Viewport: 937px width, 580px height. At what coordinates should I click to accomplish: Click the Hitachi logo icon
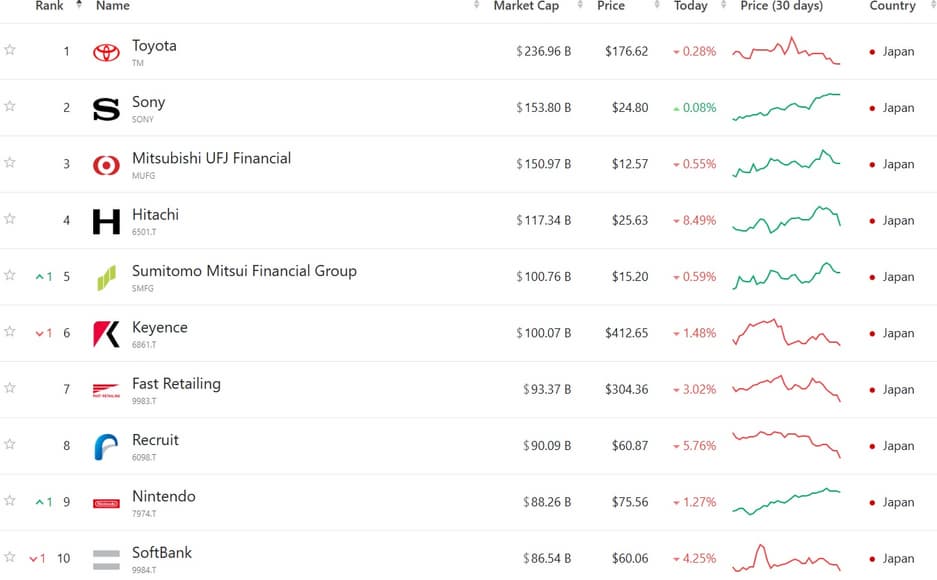106,221
